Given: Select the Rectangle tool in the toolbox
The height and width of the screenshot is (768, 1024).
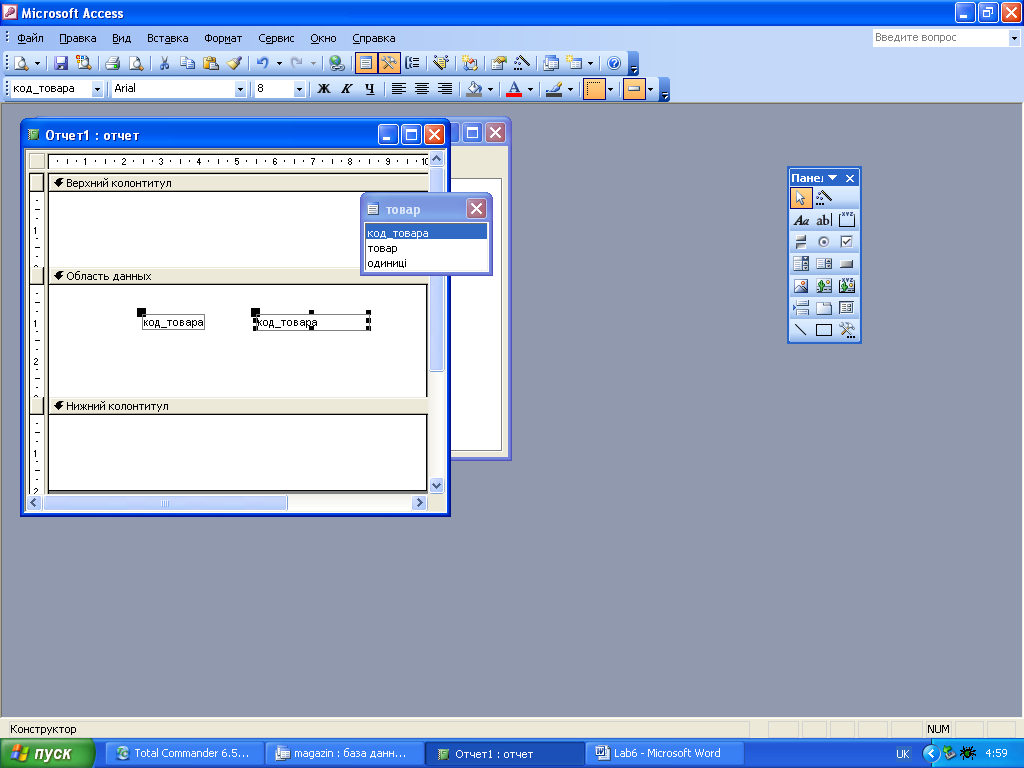Looking at the screenshot, I should [x=824, y=330].
